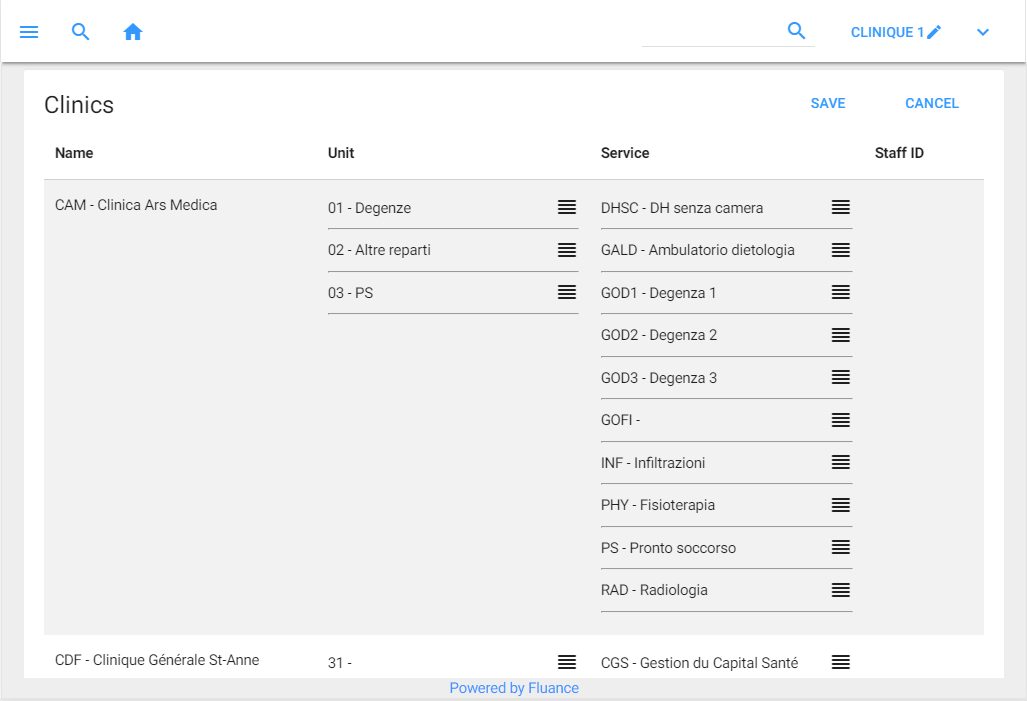Screen dimensions: 1027x701
Task: Cancel the clinics changes
Action: [x=931, y=103]
